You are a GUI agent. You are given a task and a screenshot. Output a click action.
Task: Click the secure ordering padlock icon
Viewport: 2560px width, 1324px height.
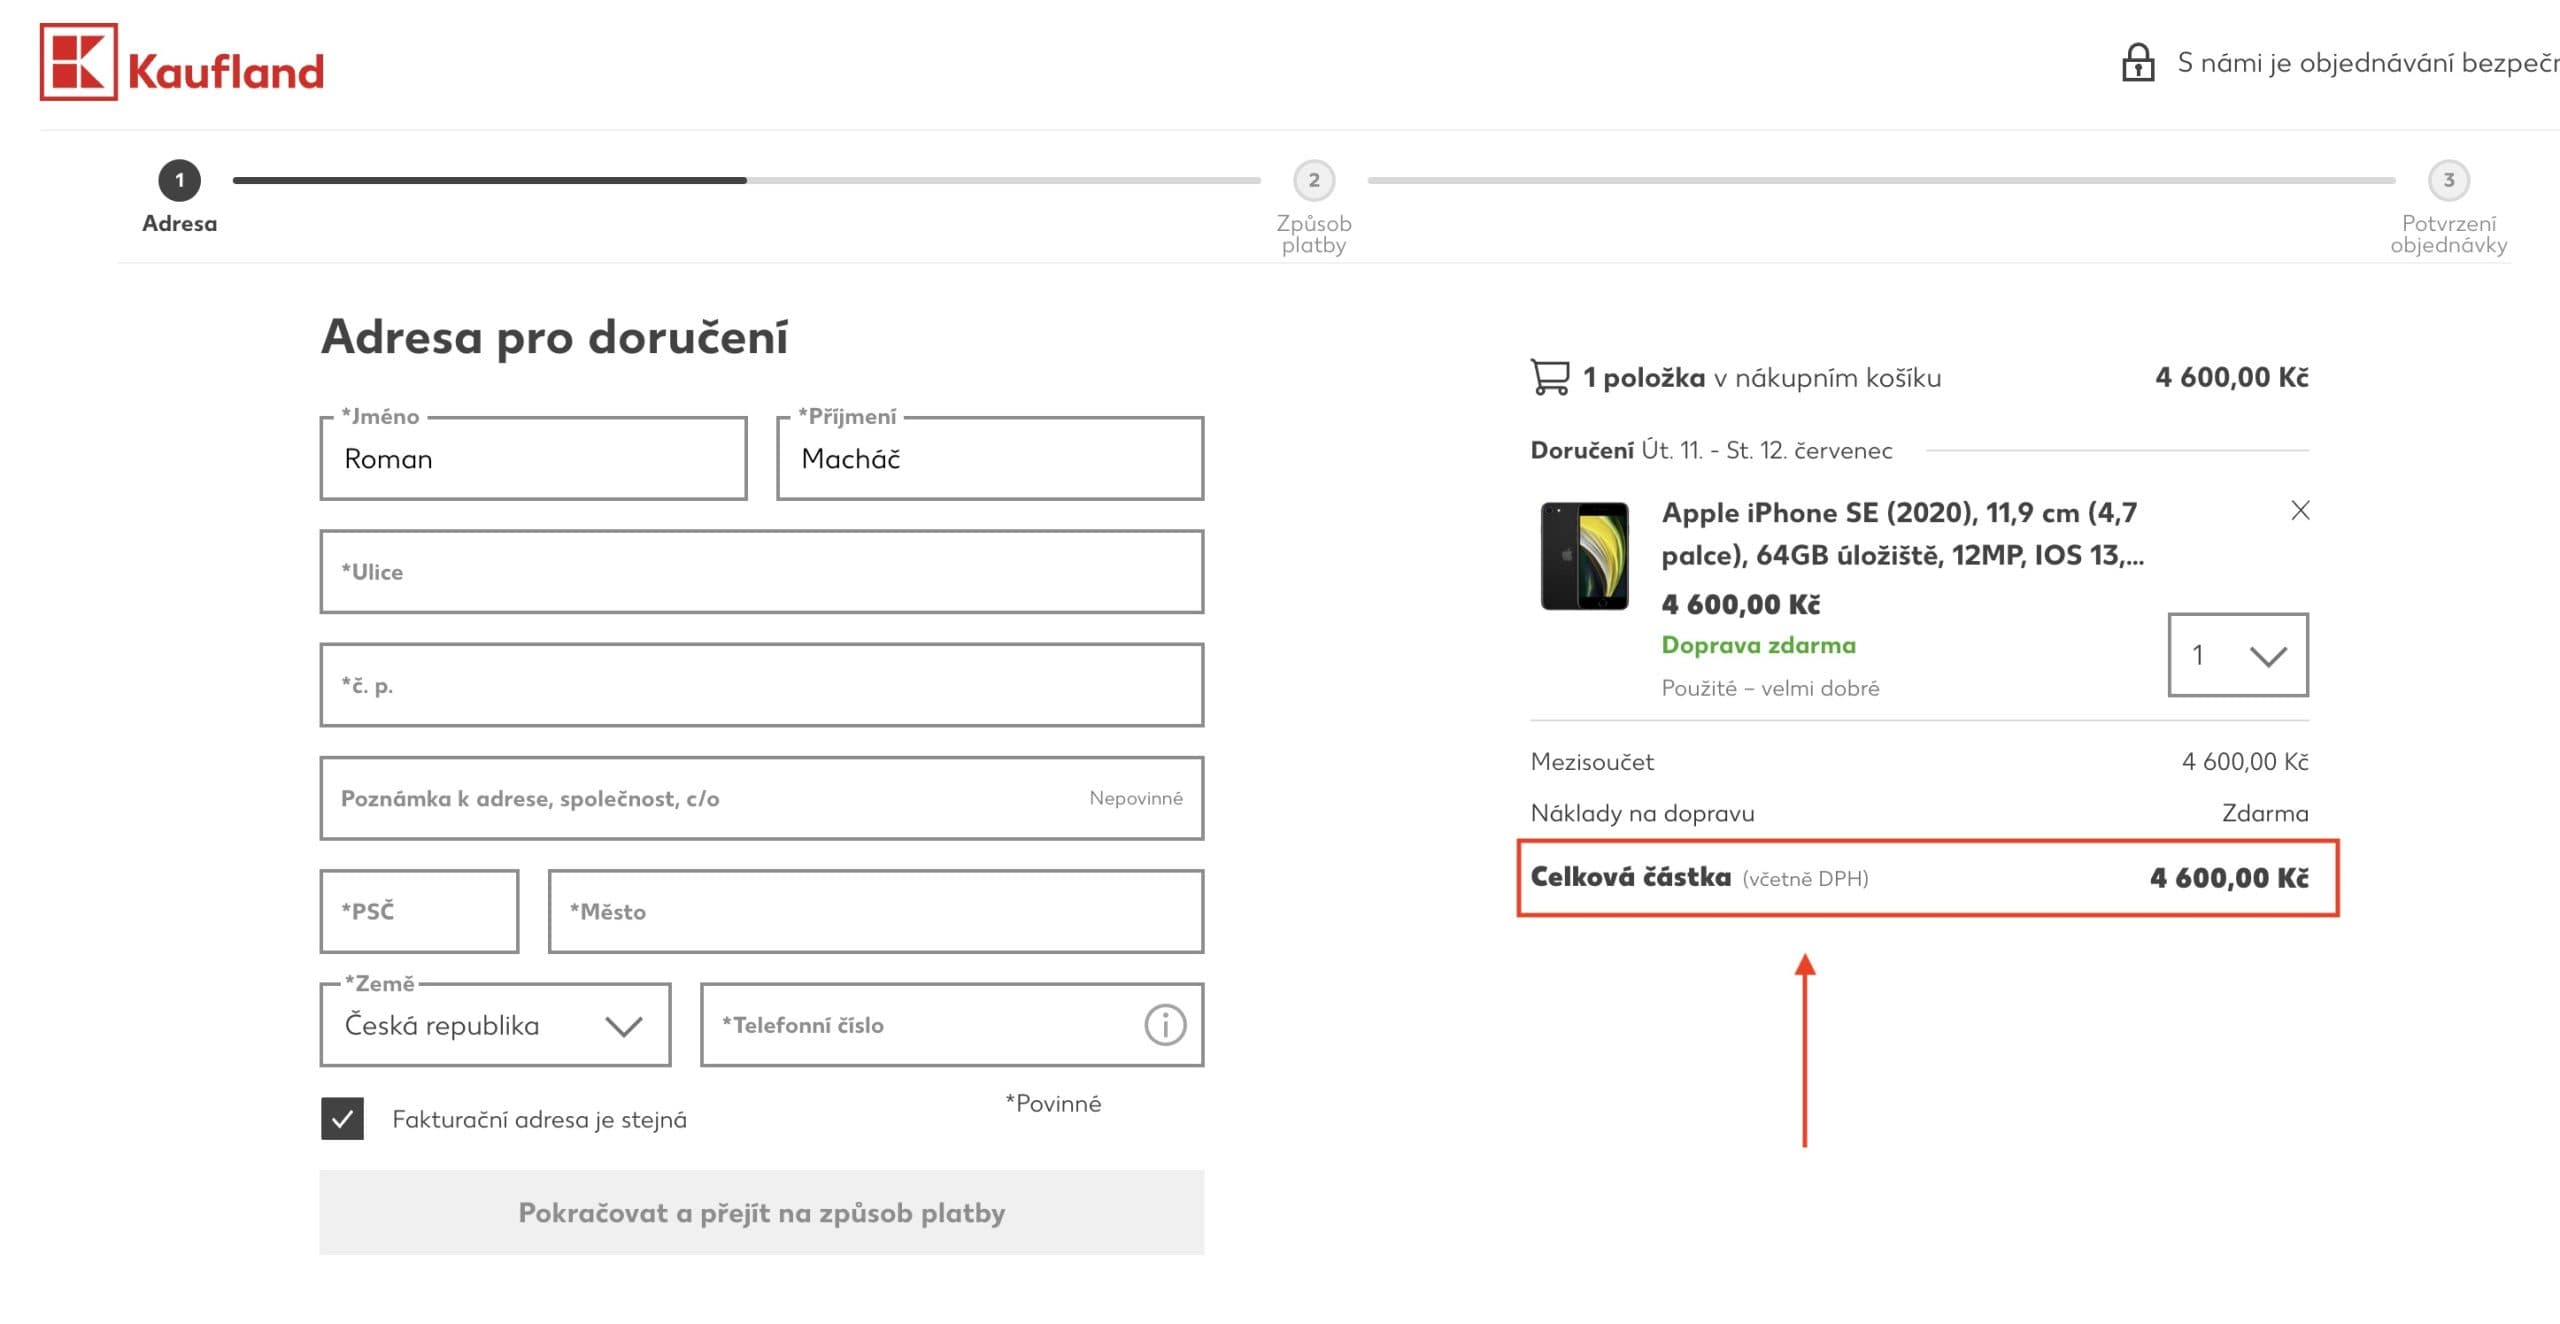(x=2138, y=63)
